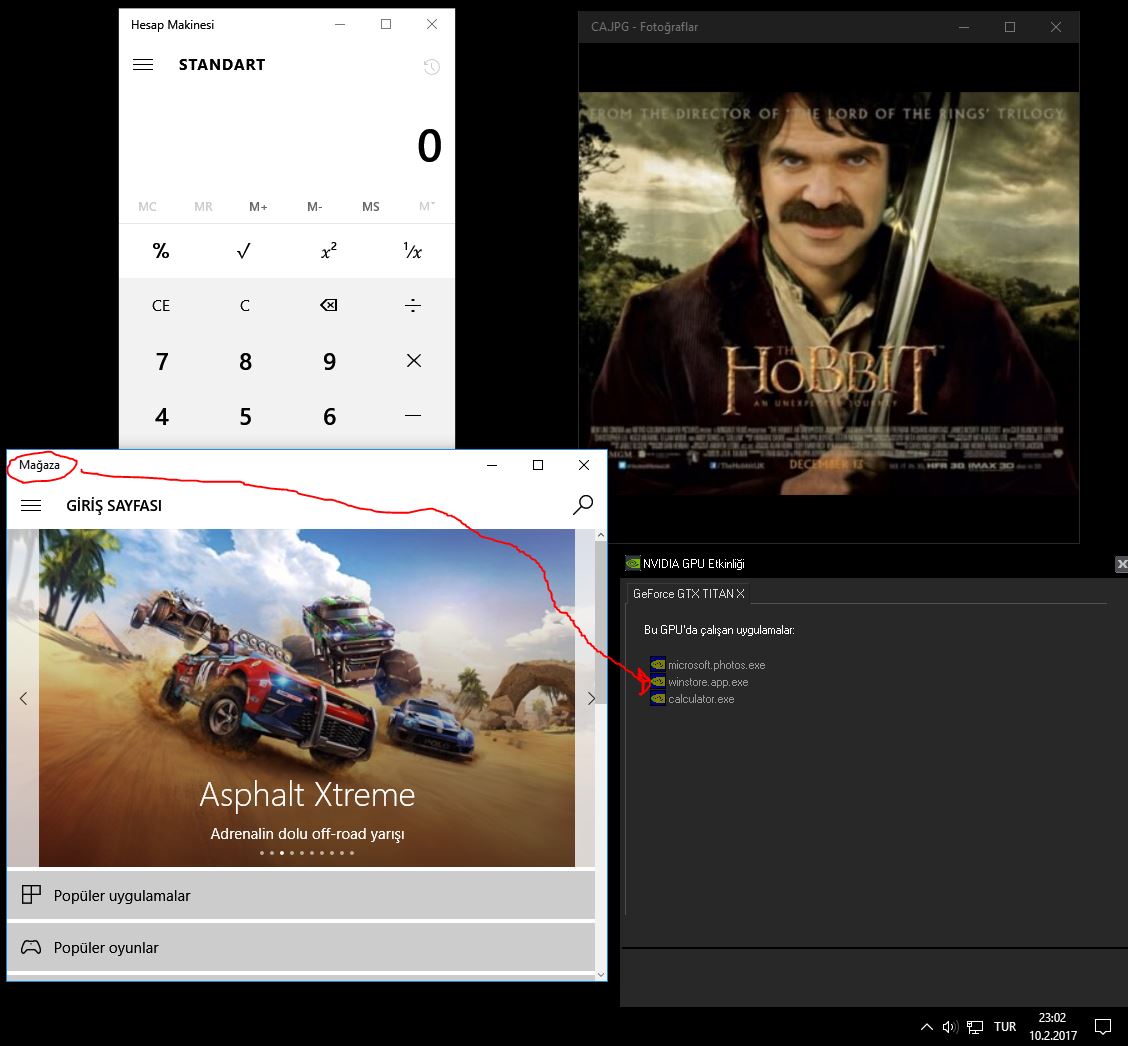The image size is (1128, 1046).
Task: Click the Store scrollbar up arrow
Action: 601,535
